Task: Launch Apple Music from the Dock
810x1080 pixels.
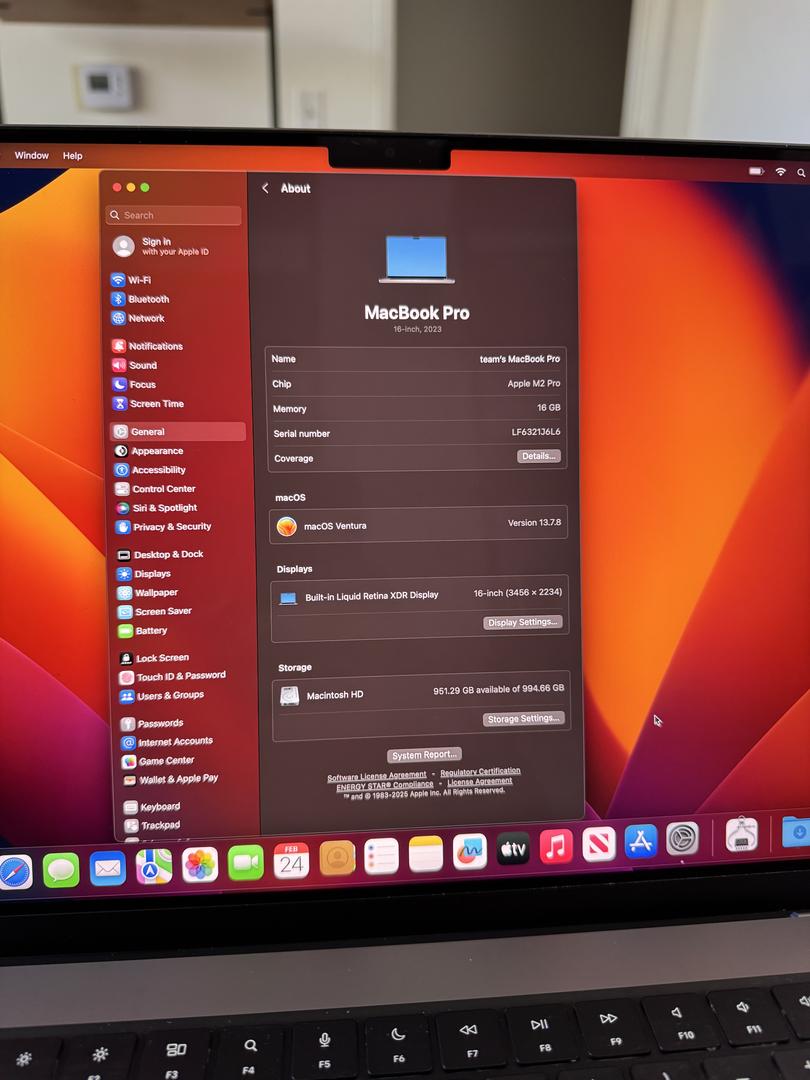Action: 556,846
